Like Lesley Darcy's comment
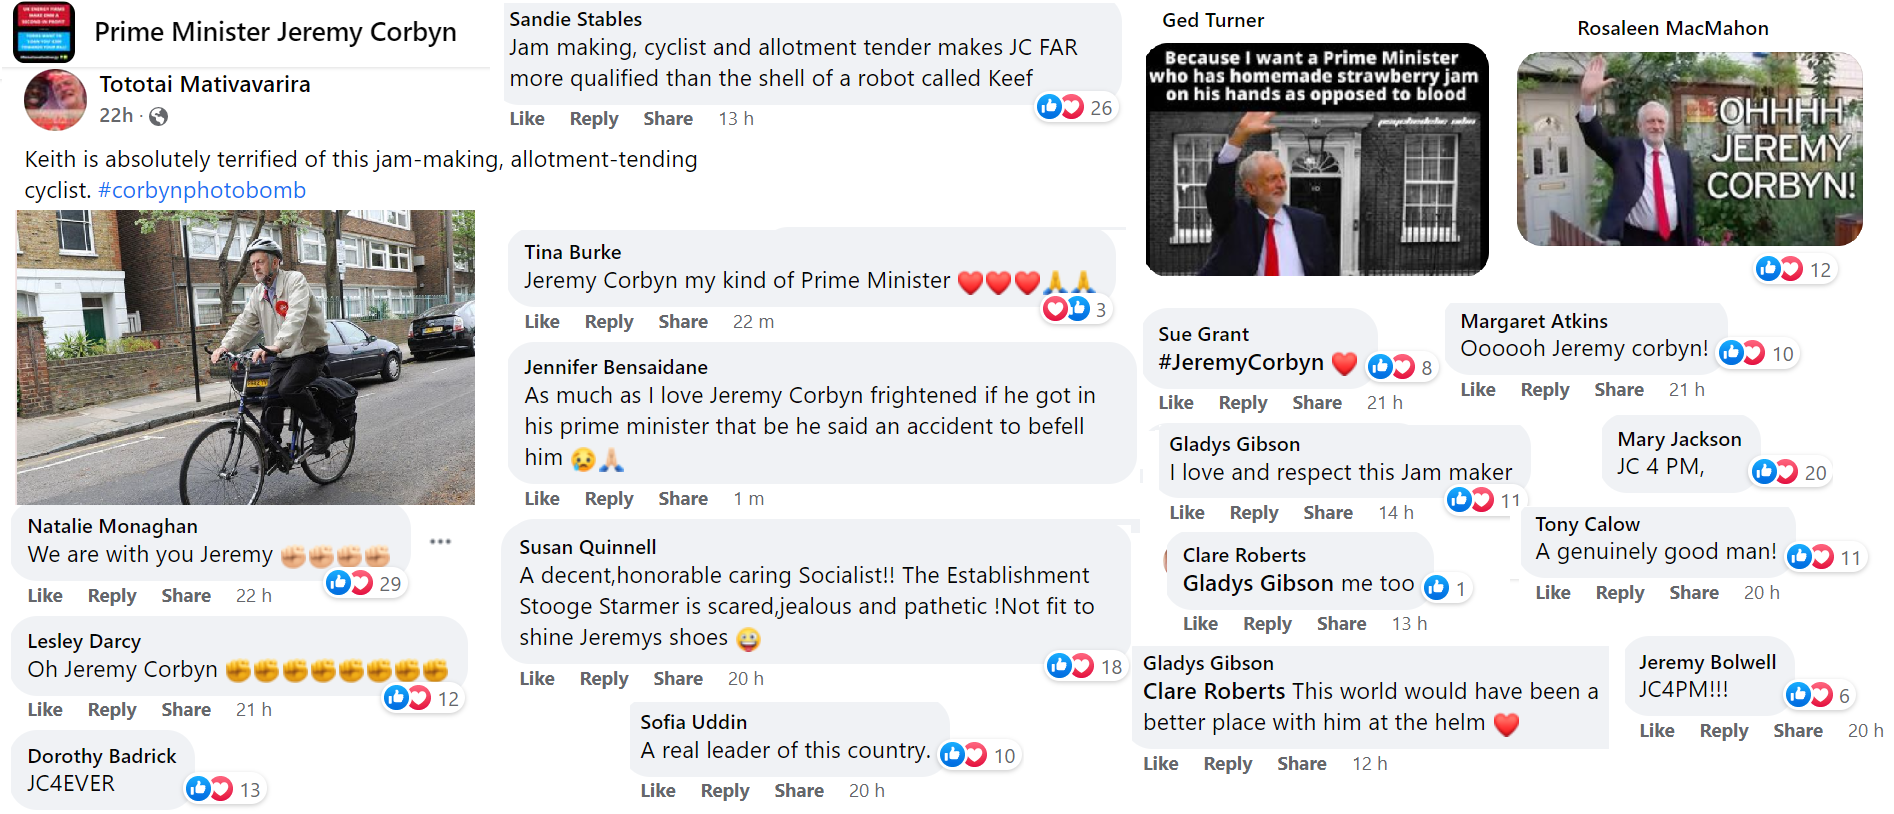1894x814 pixels. [45, 709]
